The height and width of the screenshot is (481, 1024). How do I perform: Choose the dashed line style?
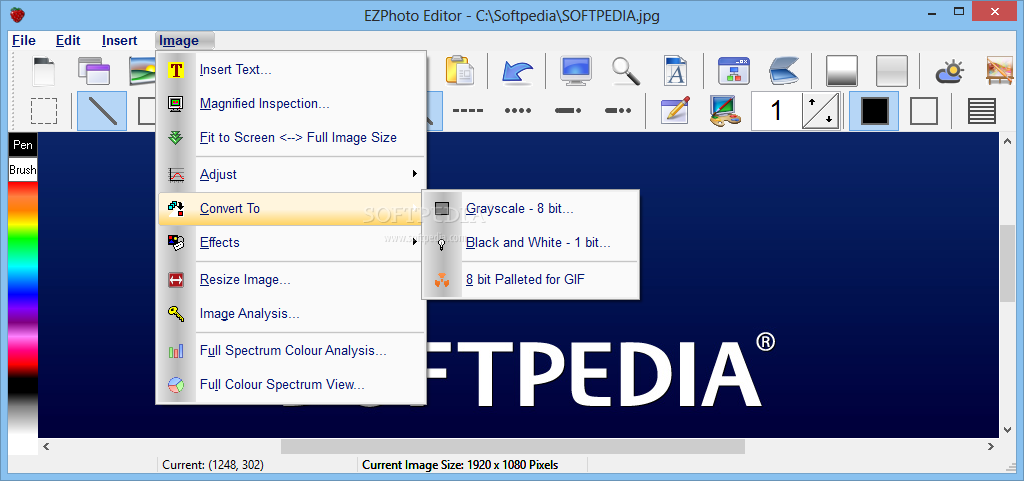[468, 111]
